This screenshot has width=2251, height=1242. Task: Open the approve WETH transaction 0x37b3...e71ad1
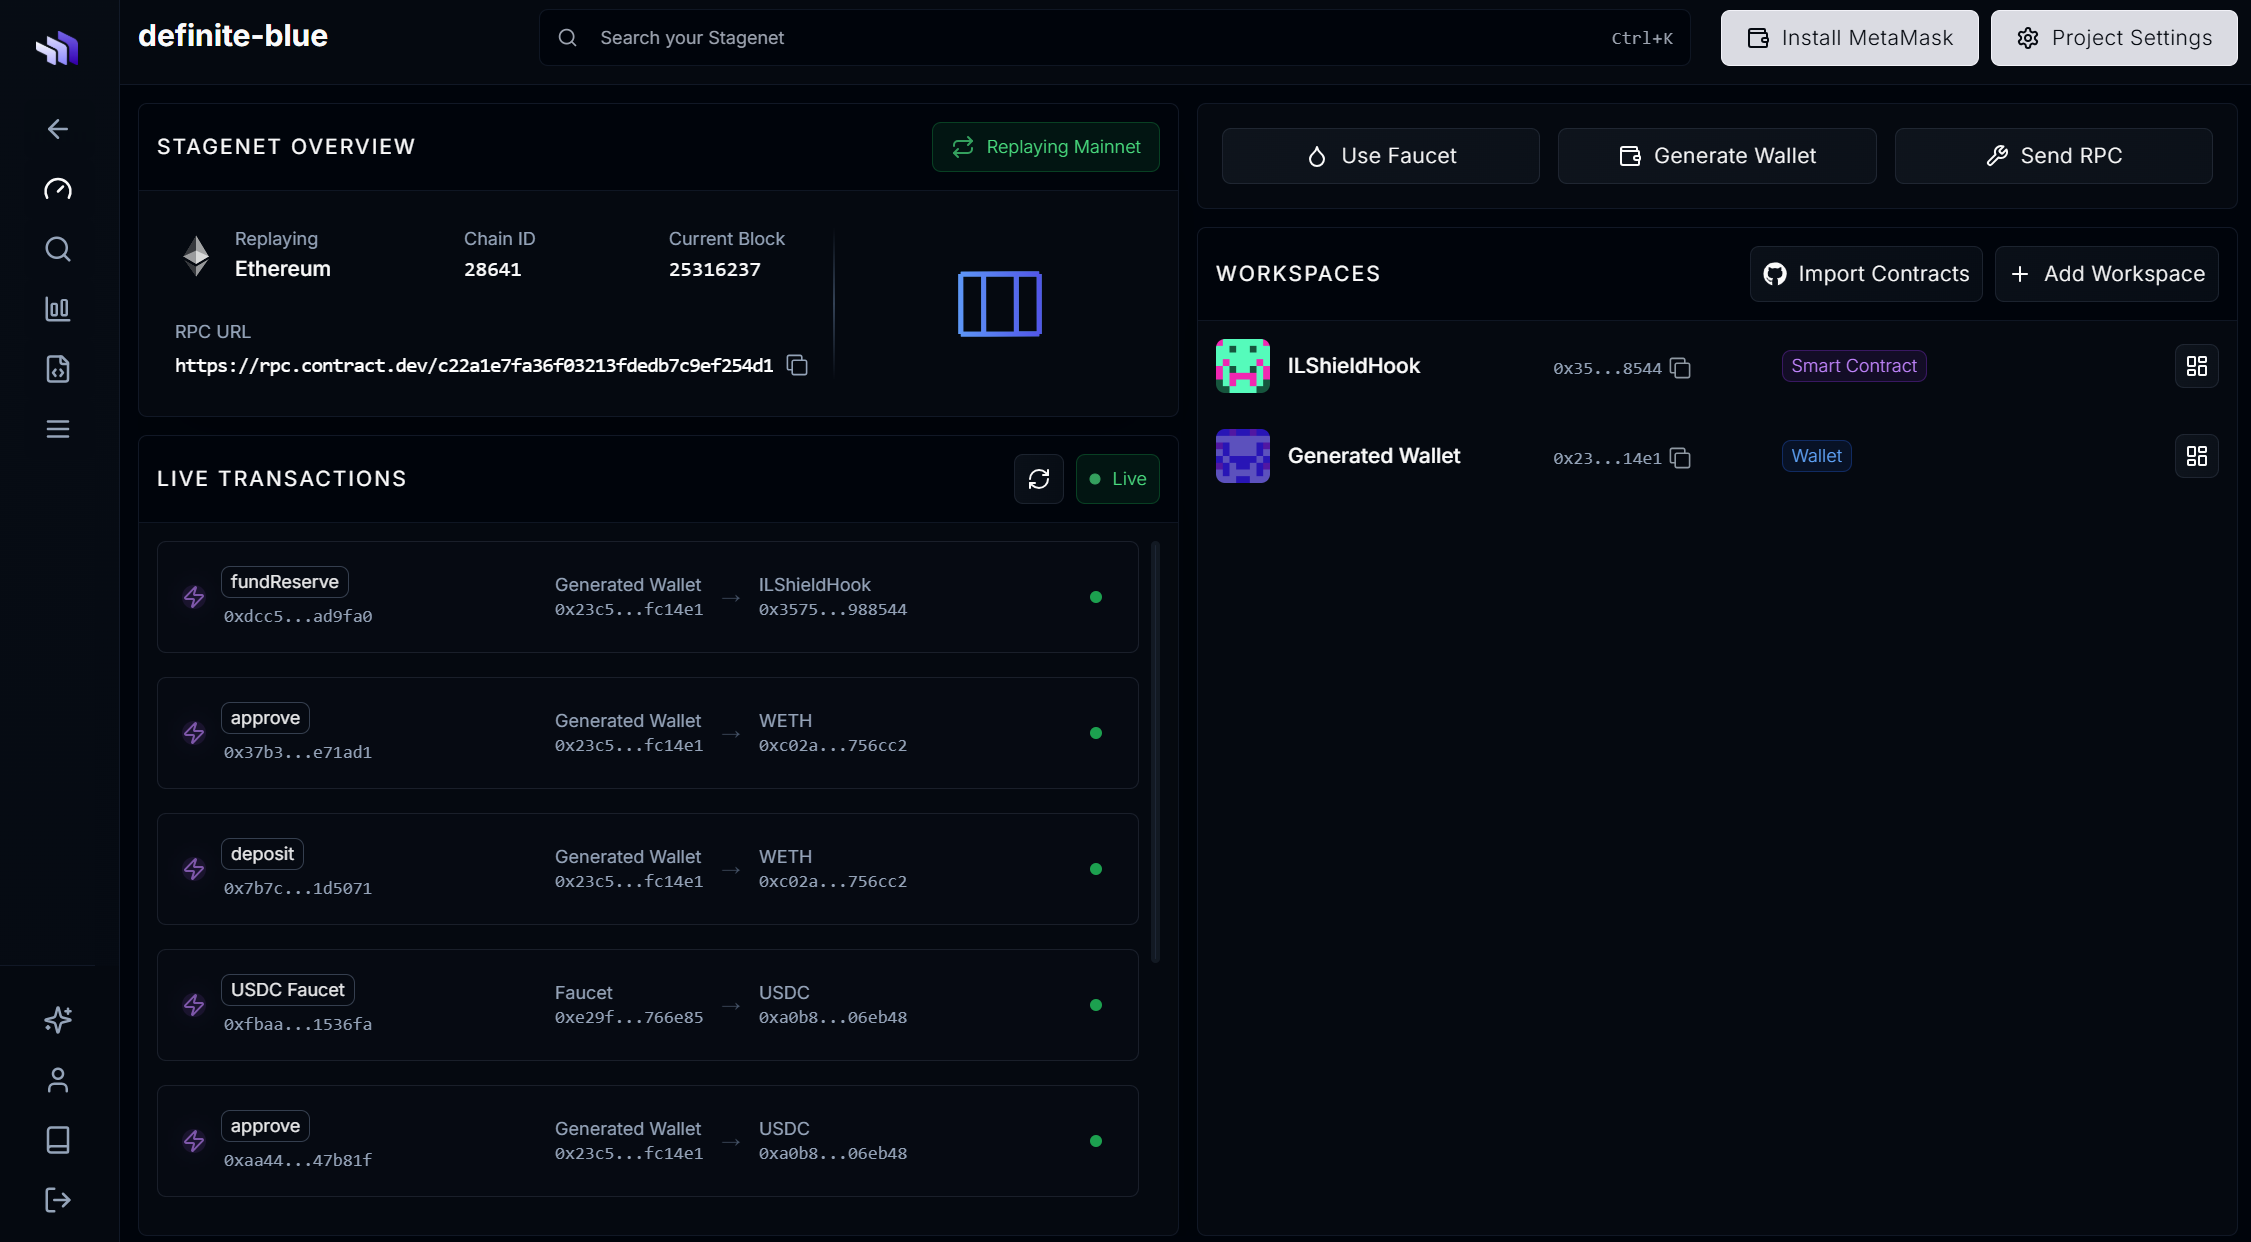pyautogui.click(x=648, y=733)
